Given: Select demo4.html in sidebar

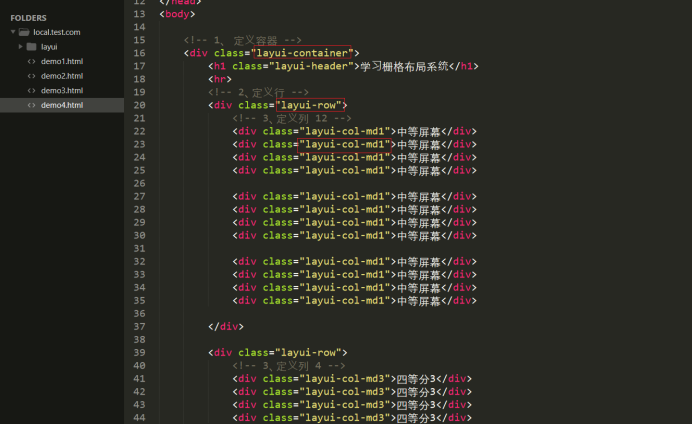Looking at the screenshot, I should click(62, 105).
